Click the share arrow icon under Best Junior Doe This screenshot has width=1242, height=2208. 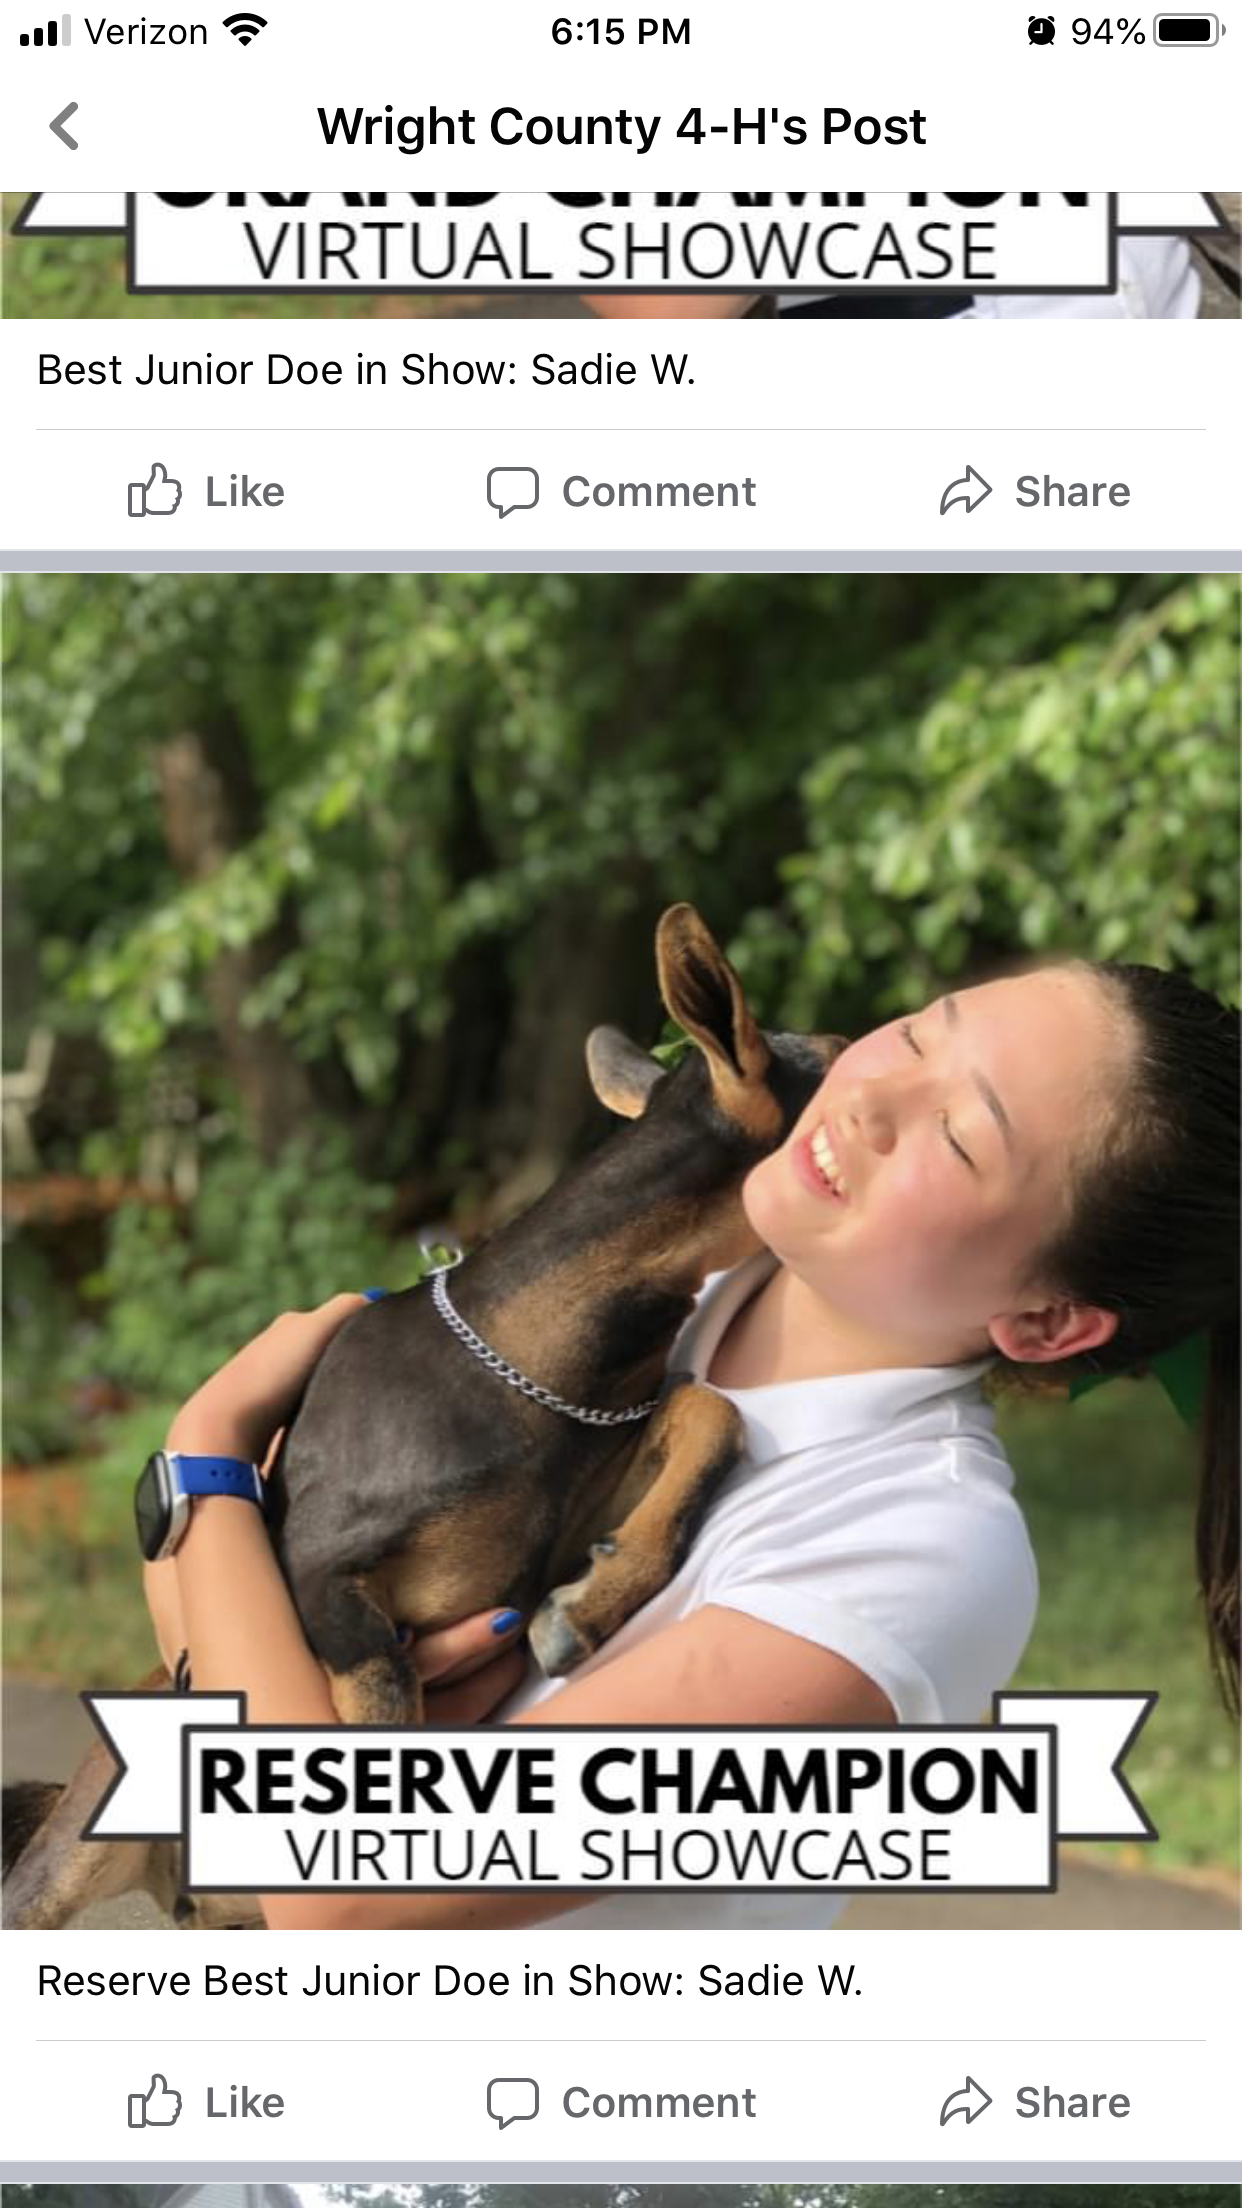pos(966,490)
